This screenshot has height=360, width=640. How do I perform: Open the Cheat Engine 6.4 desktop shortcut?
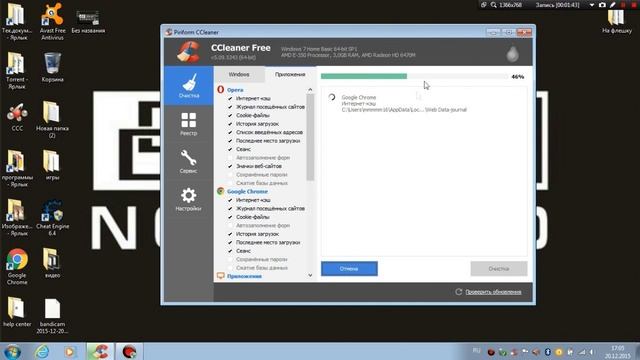click(x=52, y=217)
